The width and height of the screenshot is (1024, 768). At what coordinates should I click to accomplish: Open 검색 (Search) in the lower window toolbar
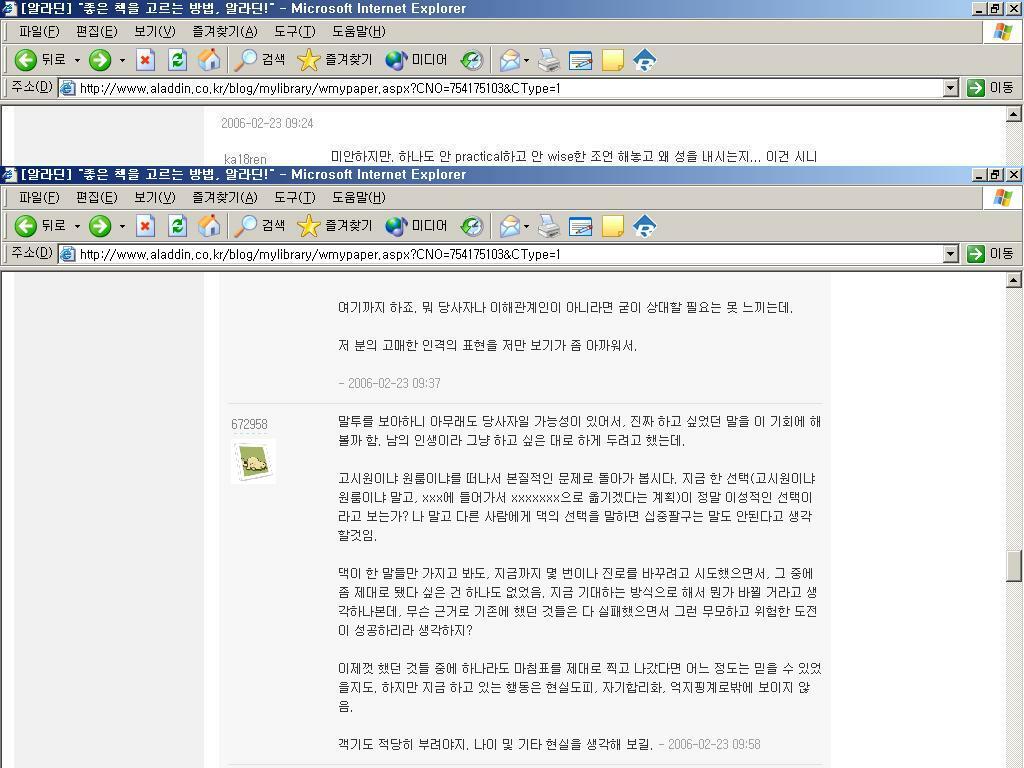pos(259,226)
